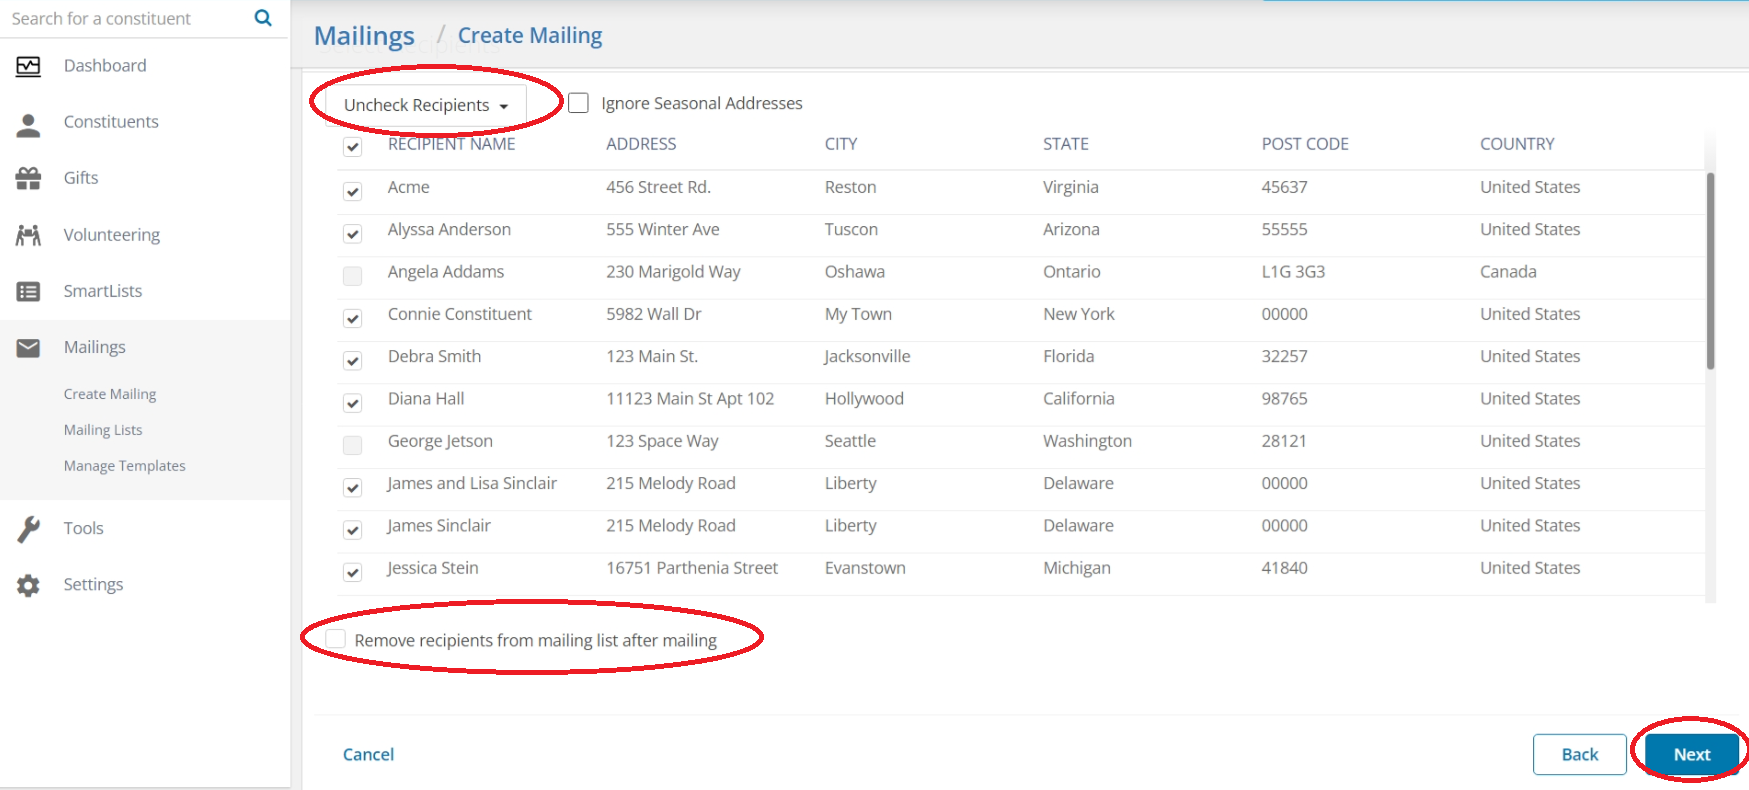
Task: Open Settings in the sidebar
Action: [94, 584]
